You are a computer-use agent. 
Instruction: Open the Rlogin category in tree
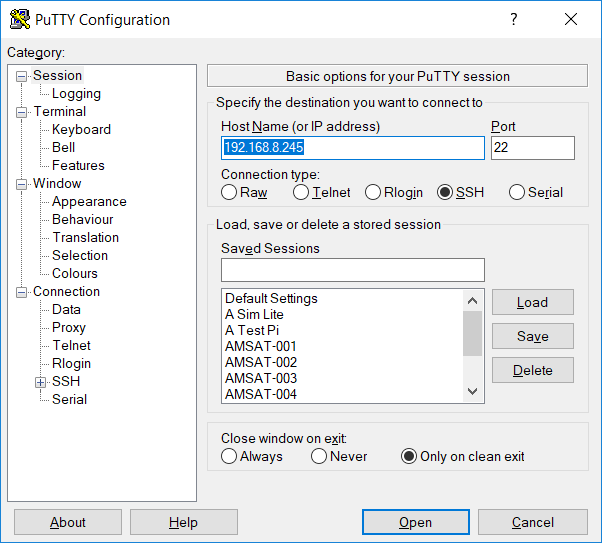coord(71,364)
